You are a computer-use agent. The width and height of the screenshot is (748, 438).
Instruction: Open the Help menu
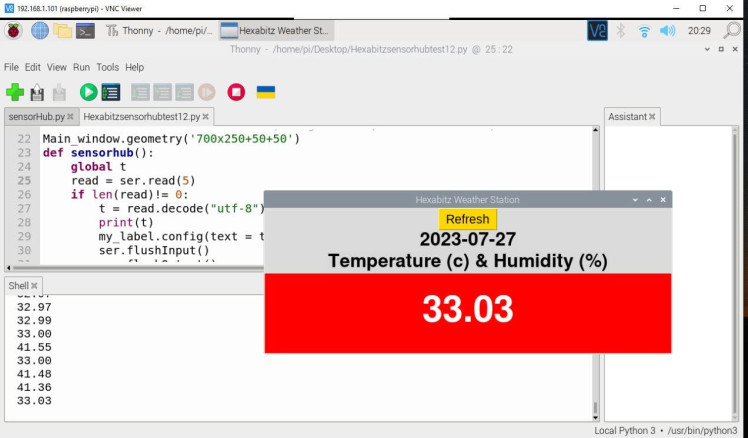135,67
